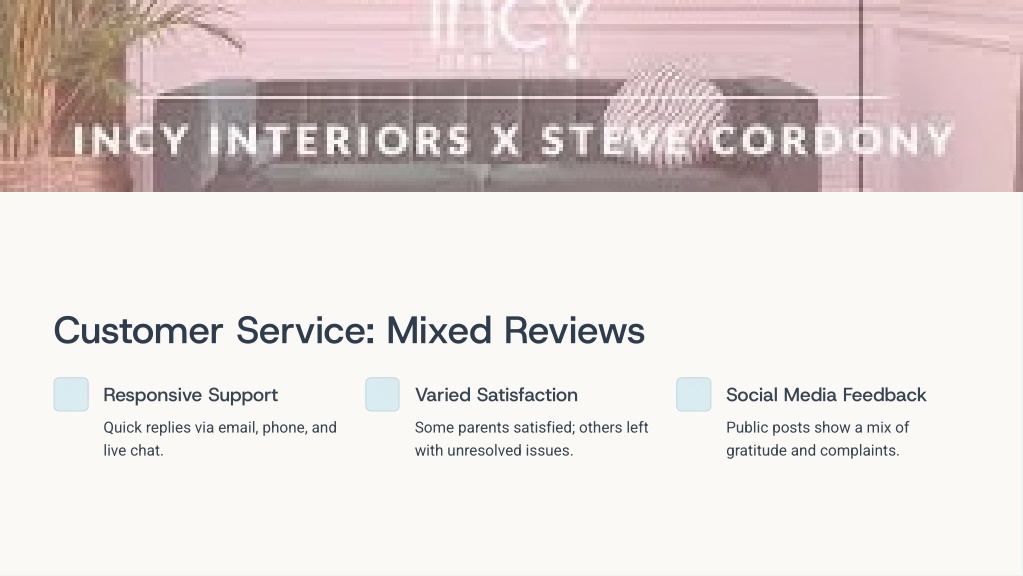Click 'INCY INTERIORS' in the banner title
The width and height of the screenshot is (1023, 576).
click(x=271, y=140)
